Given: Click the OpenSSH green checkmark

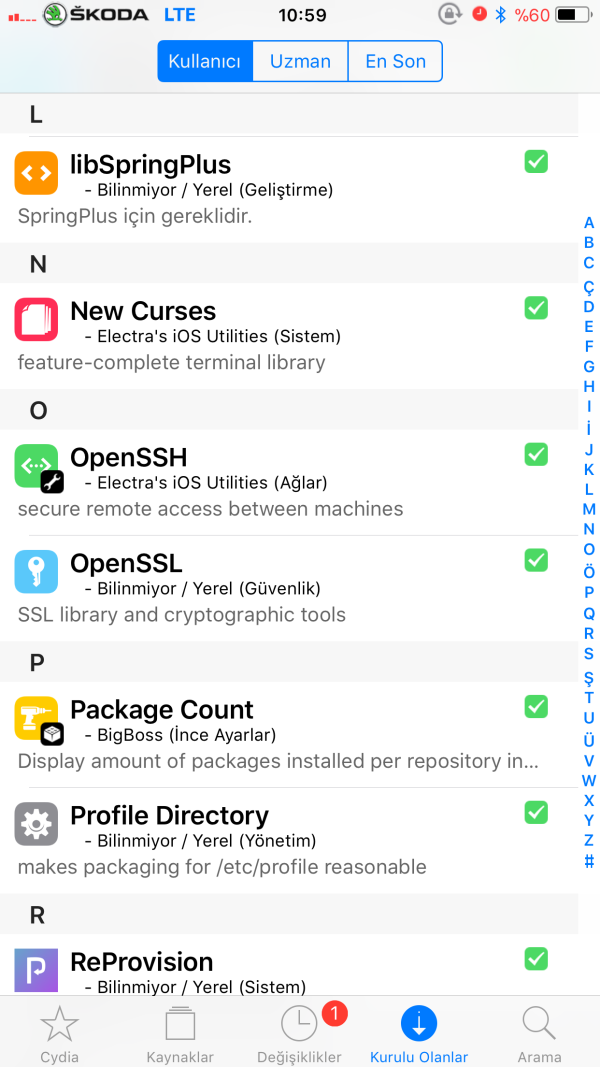Looking at the screenshot, I should pyautogui.click(x=536, y=454).
